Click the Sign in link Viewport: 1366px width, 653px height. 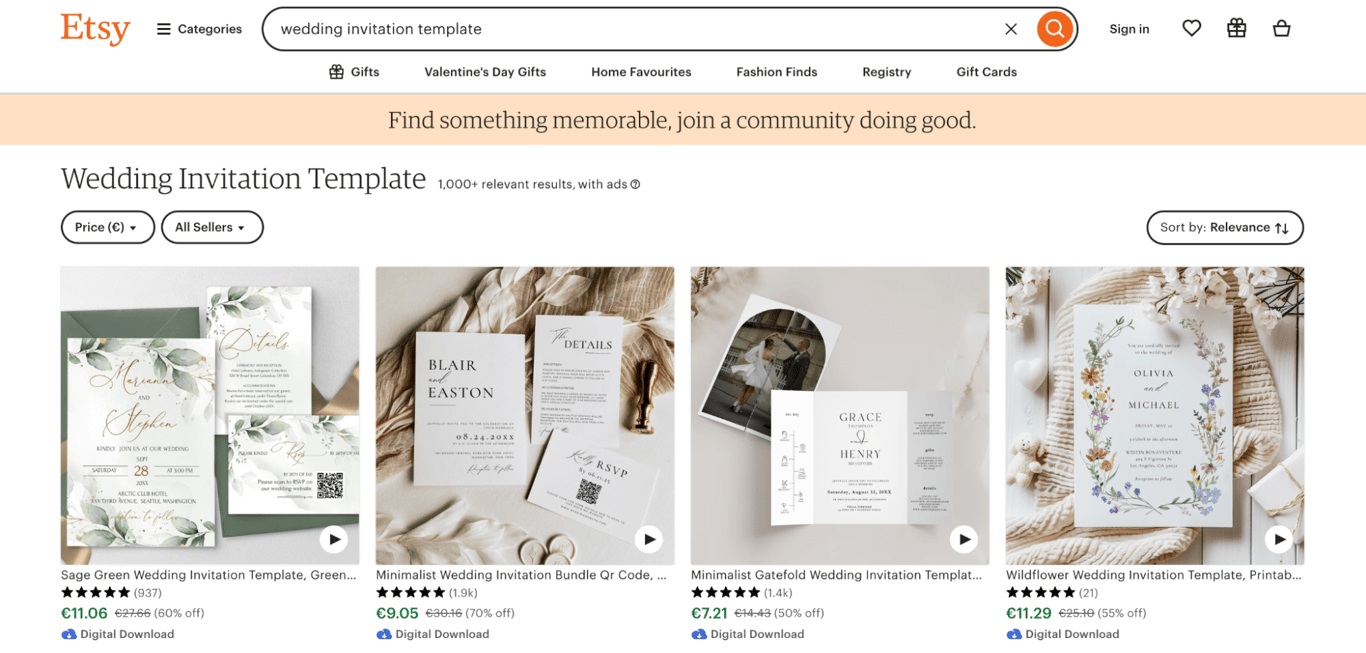click(x=1129, y=29)
